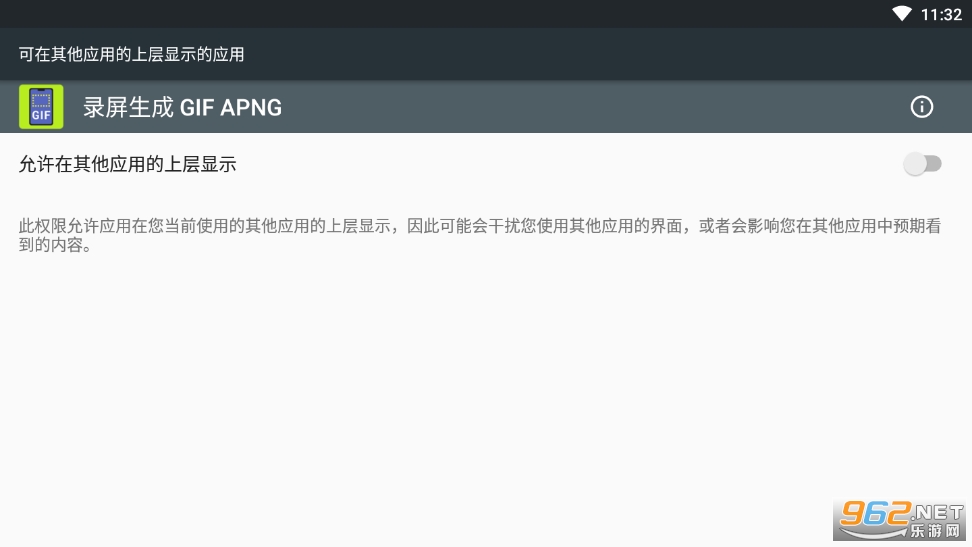Click the 11:32 clock in status bar

940,14
